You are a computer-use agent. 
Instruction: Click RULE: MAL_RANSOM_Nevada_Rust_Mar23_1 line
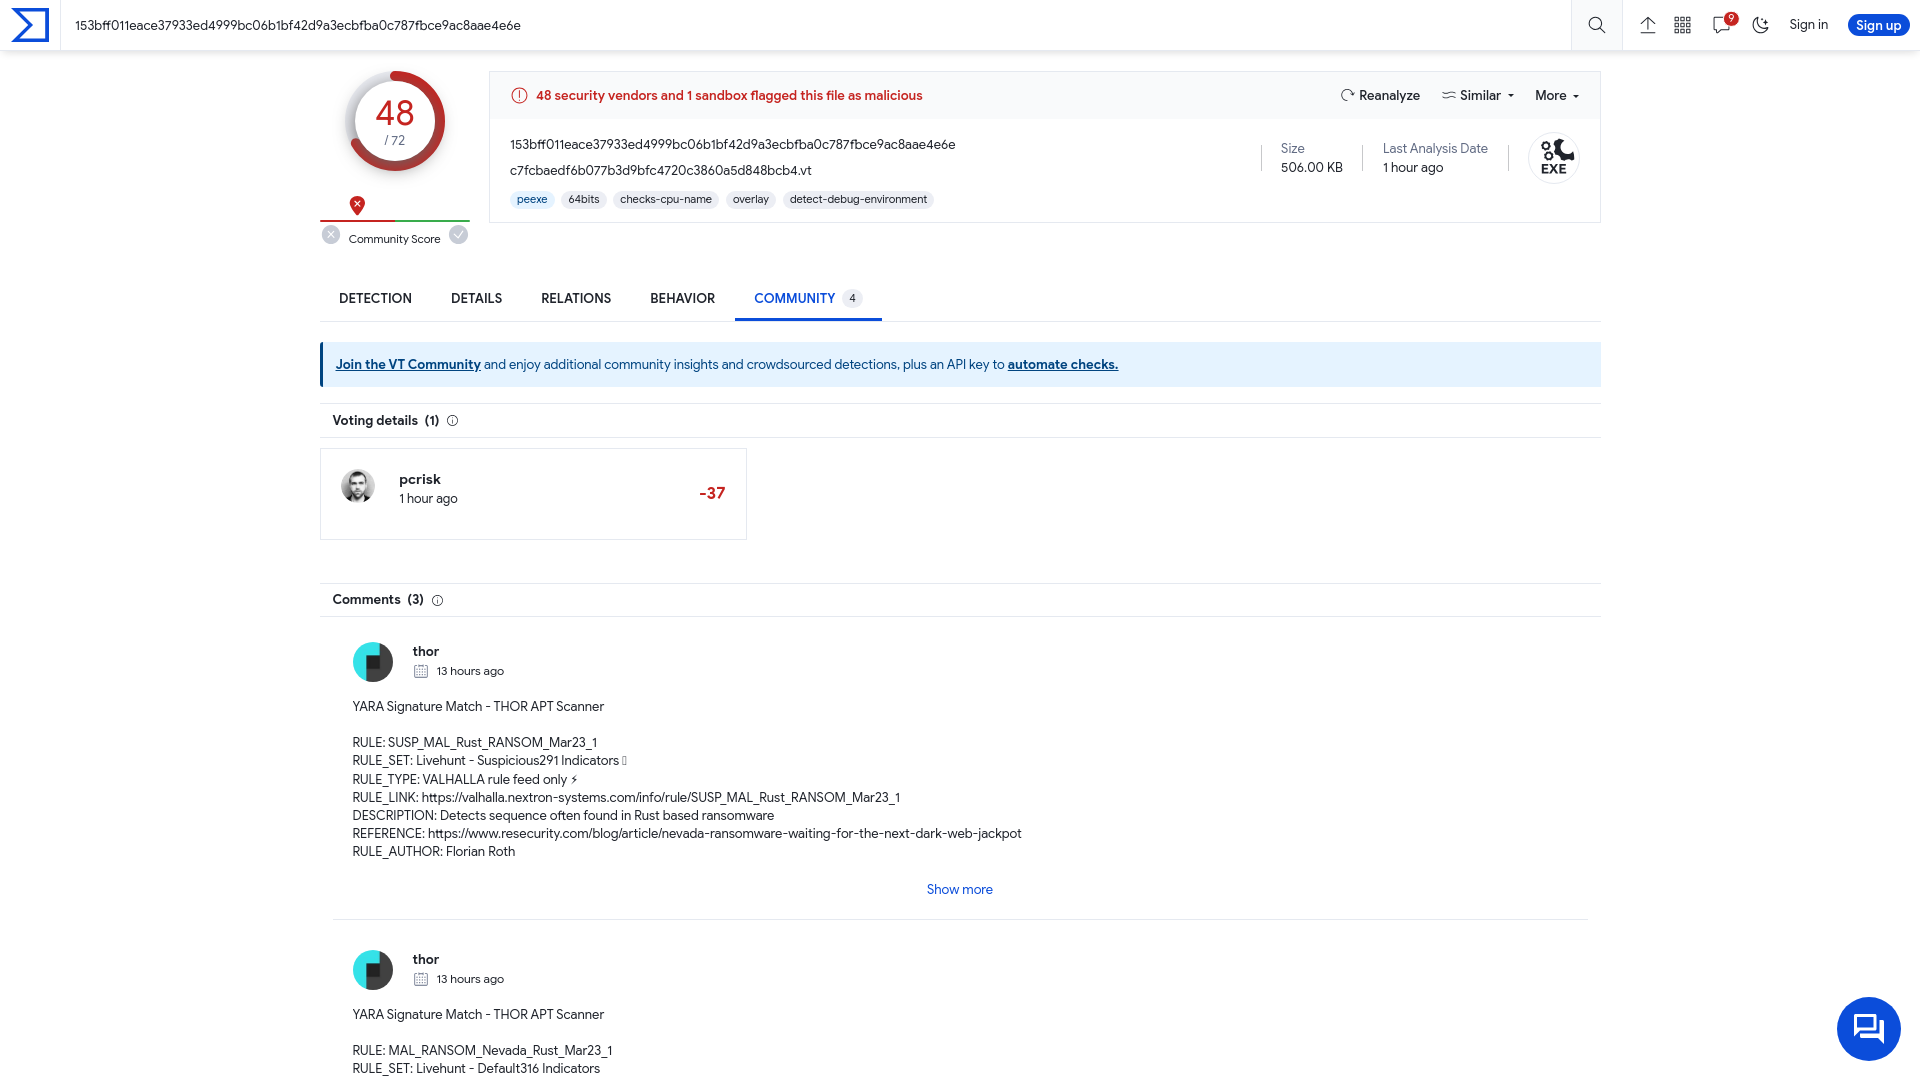[x=482, y=1051]
